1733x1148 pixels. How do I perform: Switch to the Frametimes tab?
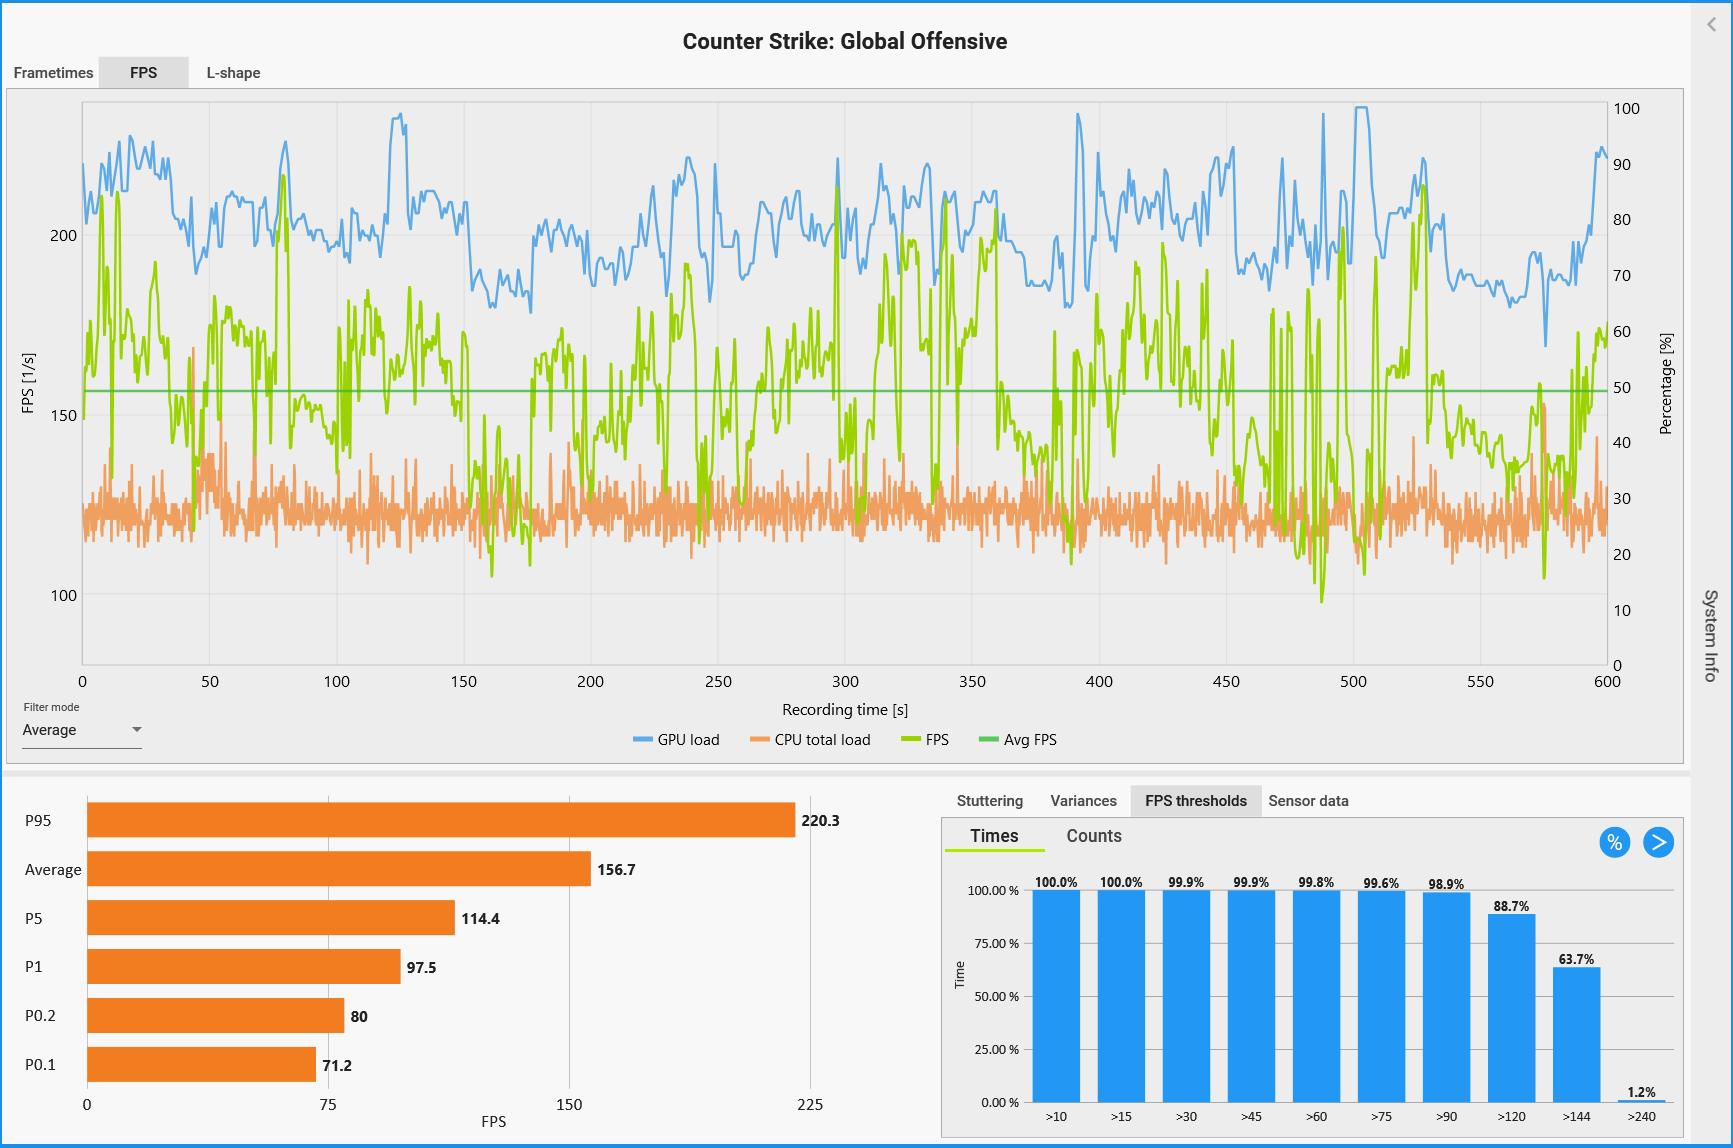coord(53,73)
